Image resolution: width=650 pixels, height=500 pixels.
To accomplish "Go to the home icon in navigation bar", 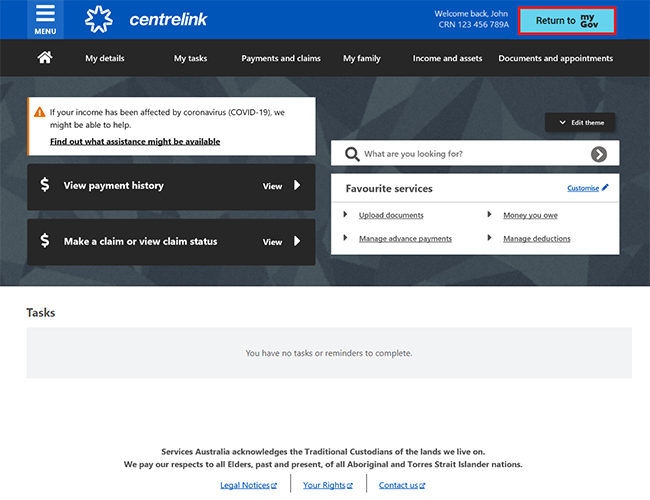I will pyautogui.click(x=45, y=57).
